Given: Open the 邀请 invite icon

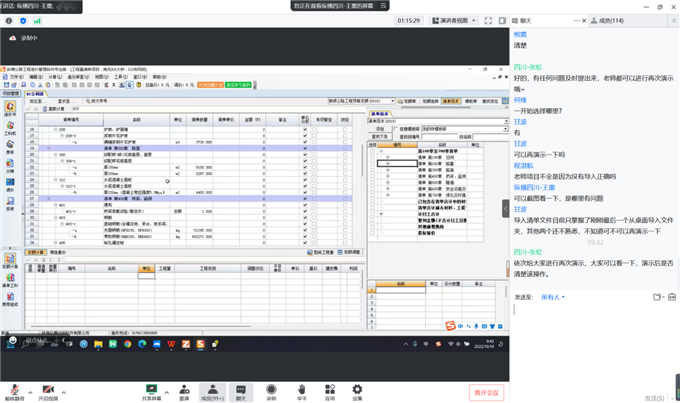Looking at the screenshot, I should pos(182,387).
